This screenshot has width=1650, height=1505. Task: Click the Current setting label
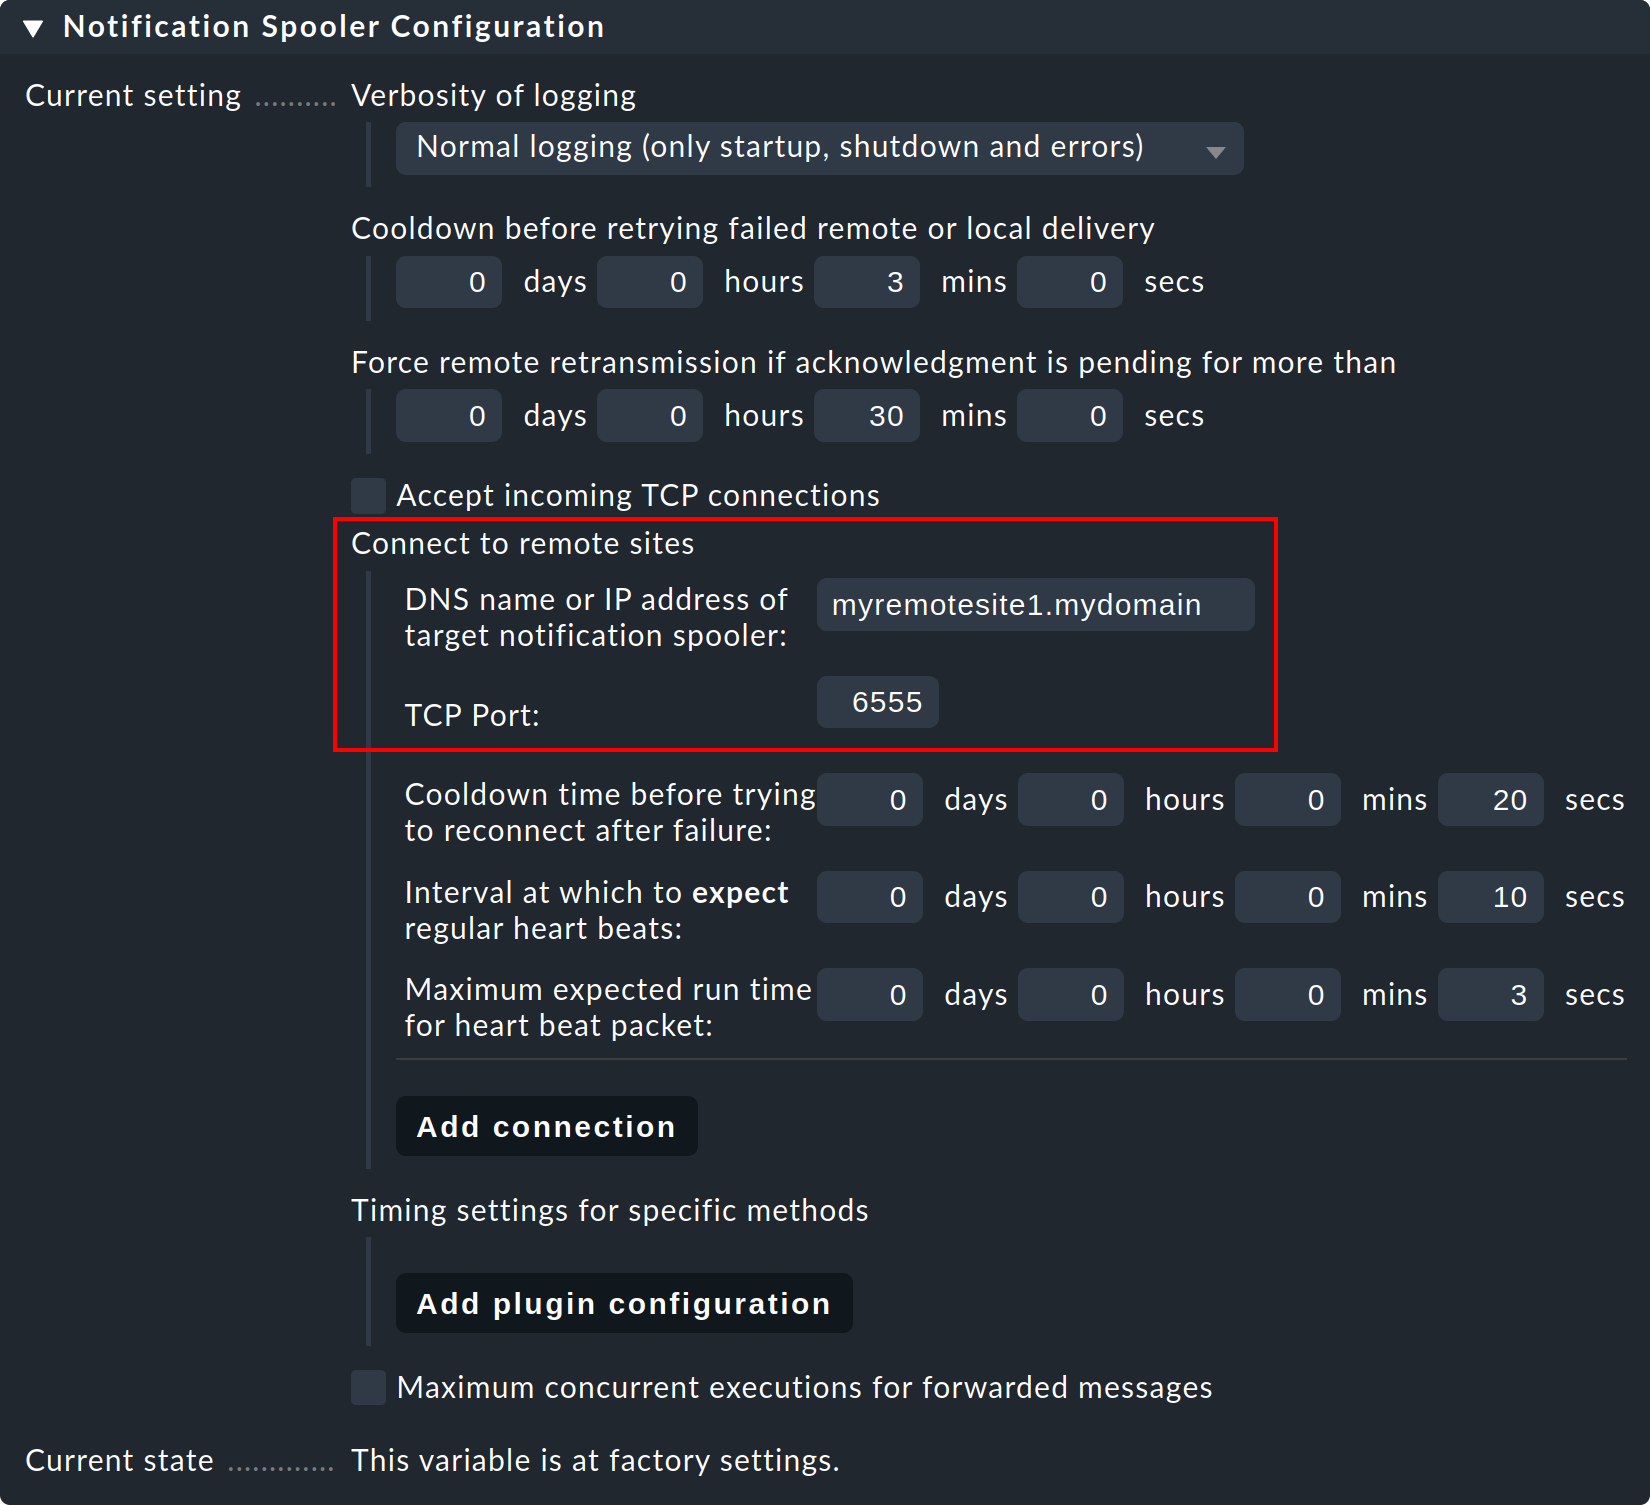click(x=132, y=95)
